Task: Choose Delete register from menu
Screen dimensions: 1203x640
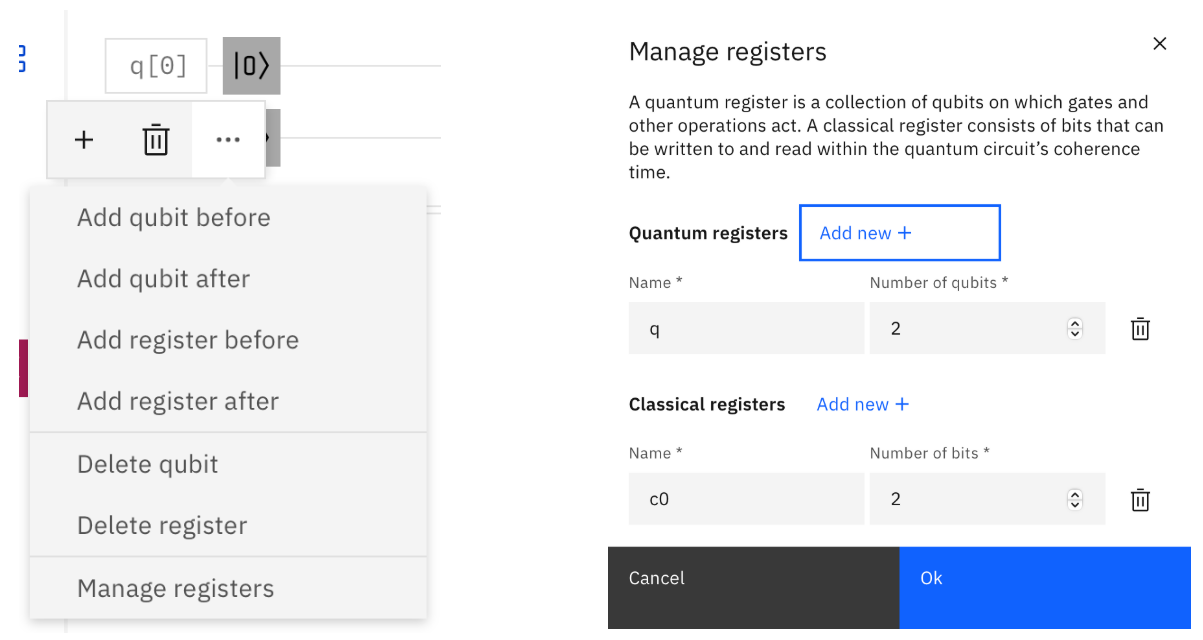Action: tap(162, 525)
